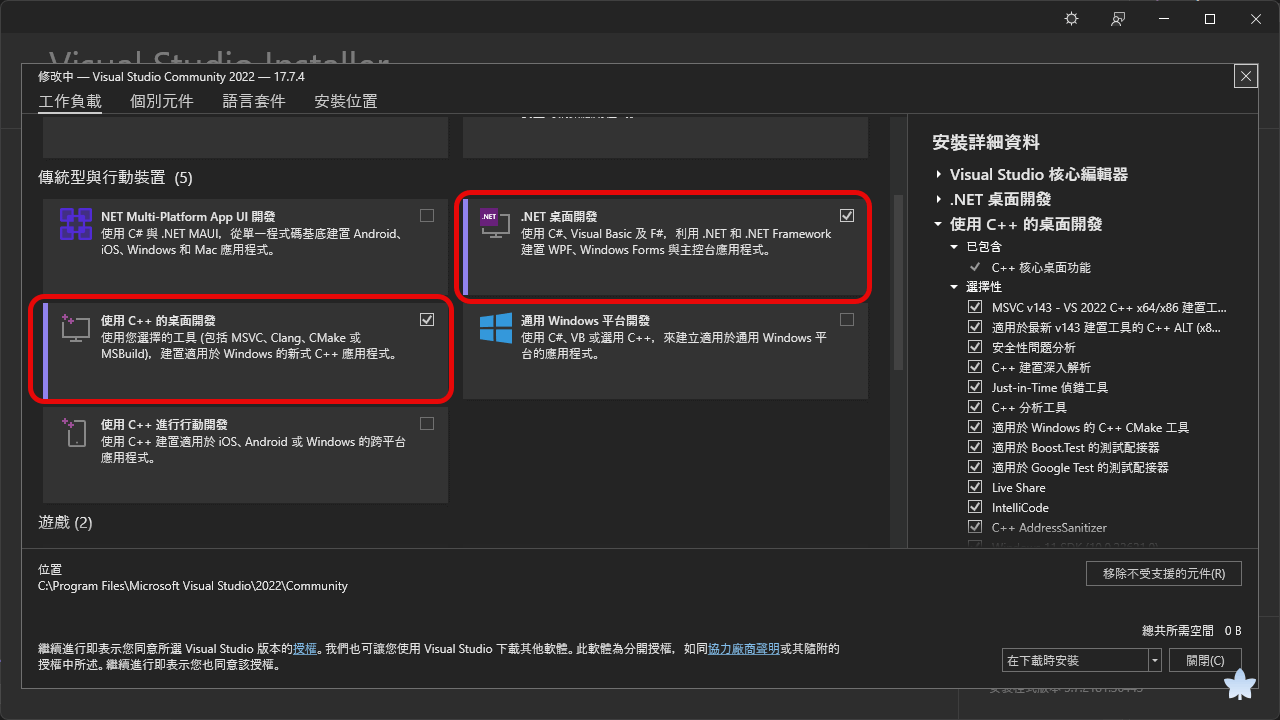
Task: Toggle the C++ CMake 工具 checkbox
Action: (975, 427)
